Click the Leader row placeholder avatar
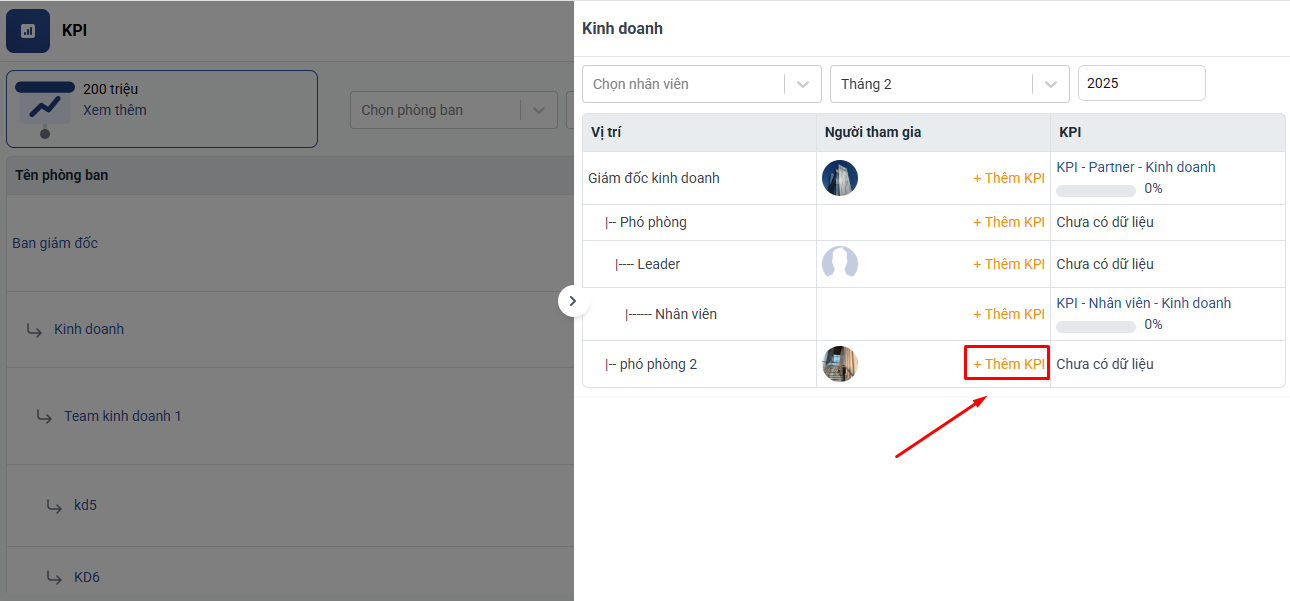 (x=839, y=264)
